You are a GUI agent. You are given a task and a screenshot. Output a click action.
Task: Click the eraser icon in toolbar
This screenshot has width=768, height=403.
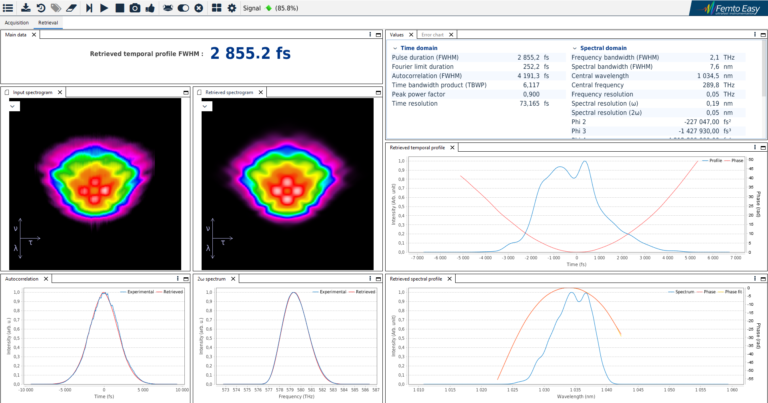click(71, 8)
